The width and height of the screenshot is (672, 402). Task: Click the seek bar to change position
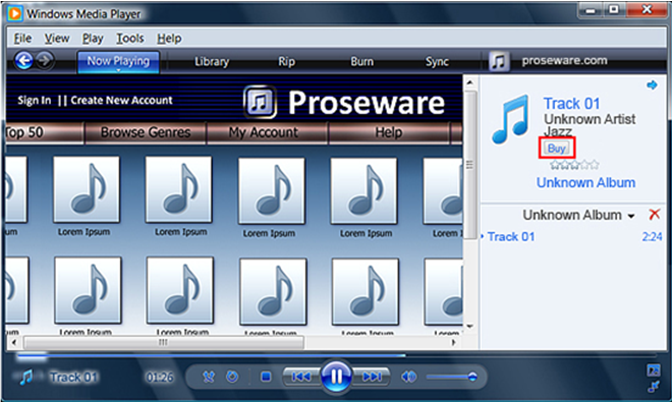[336, 355]
